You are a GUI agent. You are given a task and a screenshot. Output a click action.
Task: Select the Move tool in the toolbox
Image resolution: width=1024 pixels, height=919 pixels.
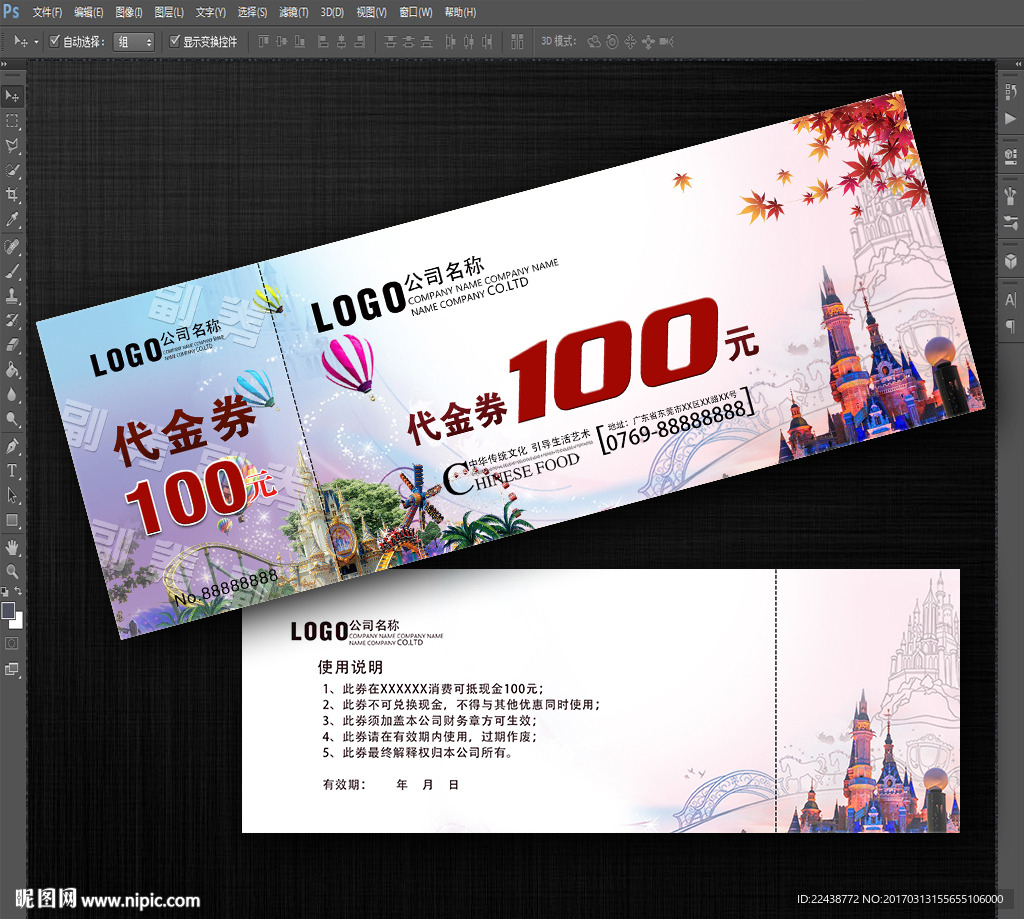pos(12,96)
